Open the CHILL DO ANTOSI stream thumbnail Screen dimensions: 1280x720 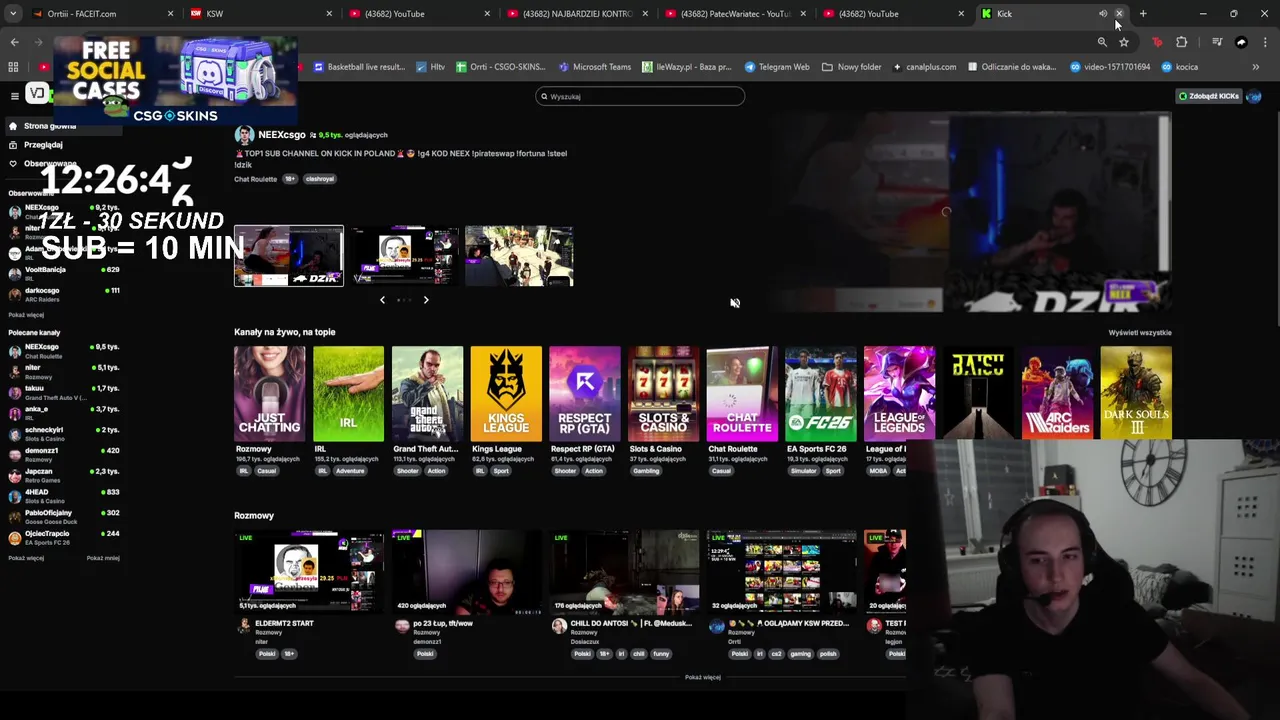(624, 571)
